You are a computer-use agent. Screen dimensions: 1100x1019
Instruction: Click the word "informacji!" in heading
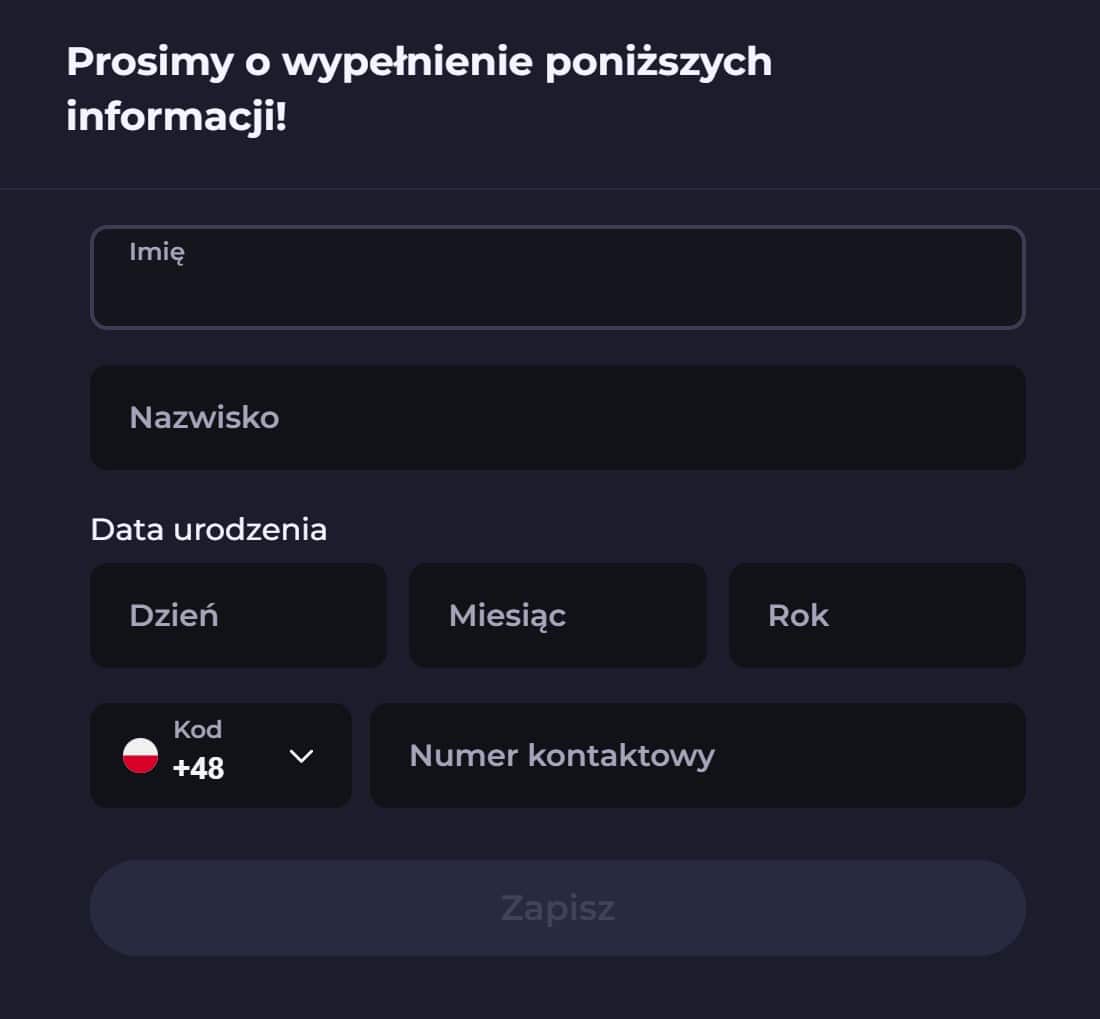tap(176, 116)
